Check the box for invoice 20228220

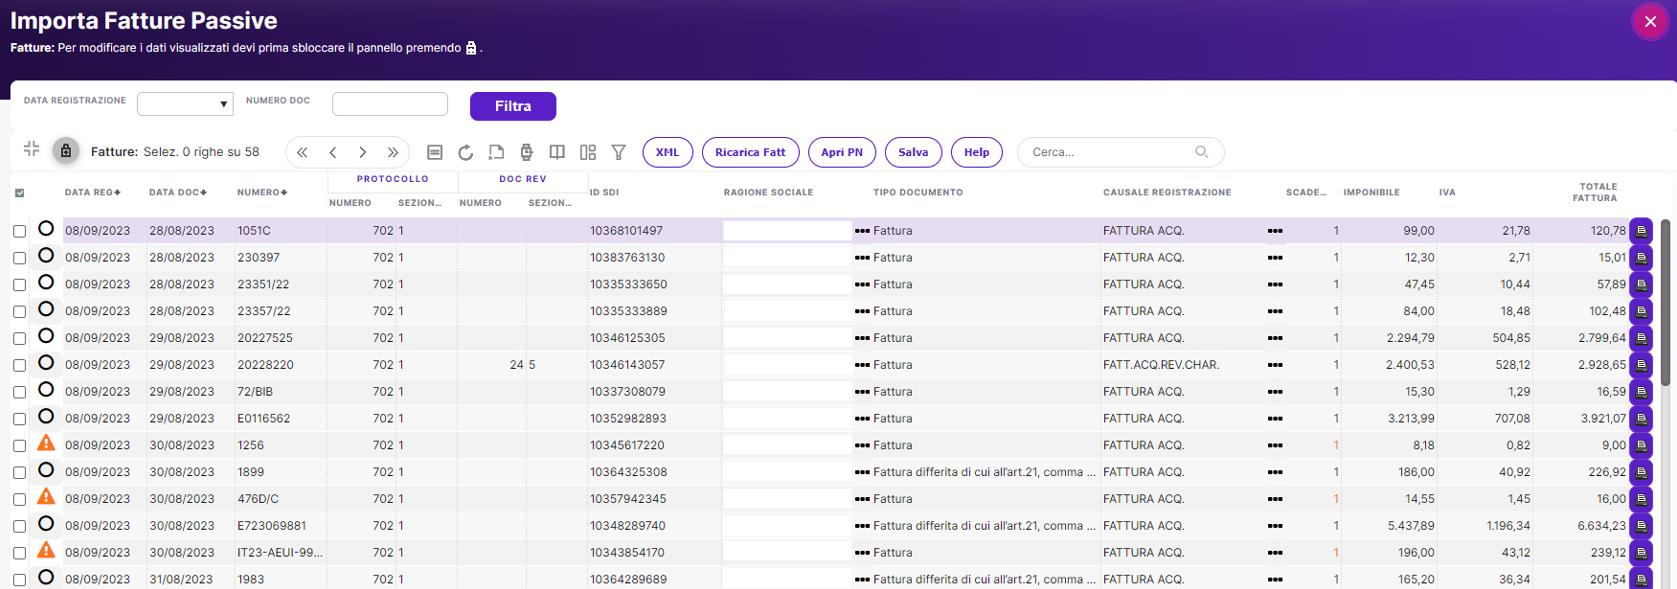point(20,366)
